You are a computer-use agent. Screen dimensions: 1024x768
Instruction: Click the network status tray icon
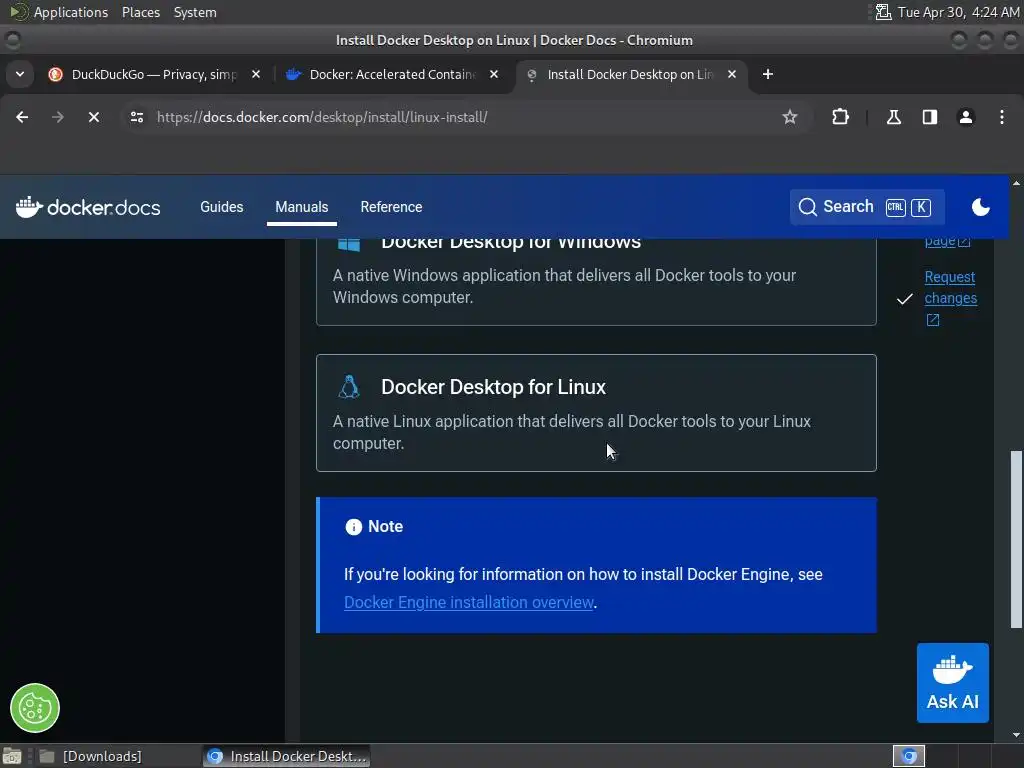click(x=883, y=12)
